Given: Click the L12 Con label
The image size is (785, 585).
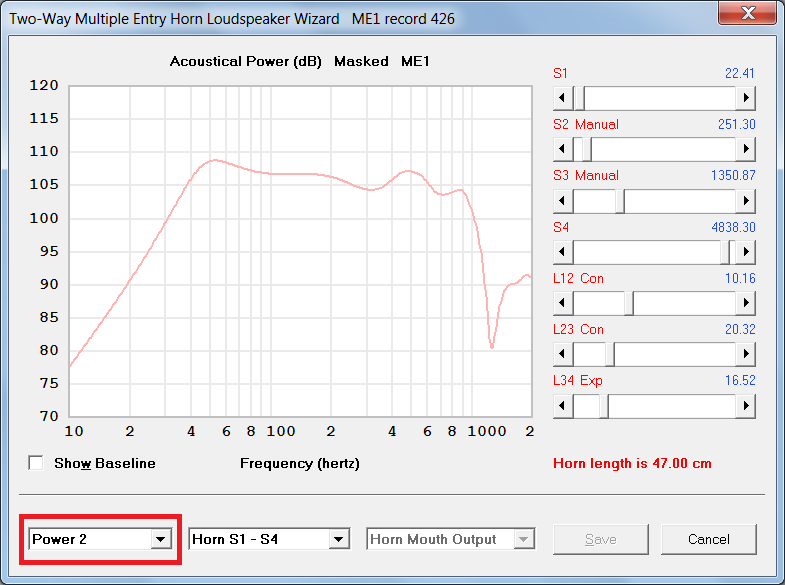Looking at the screenshot, I should tap(578, 278).
